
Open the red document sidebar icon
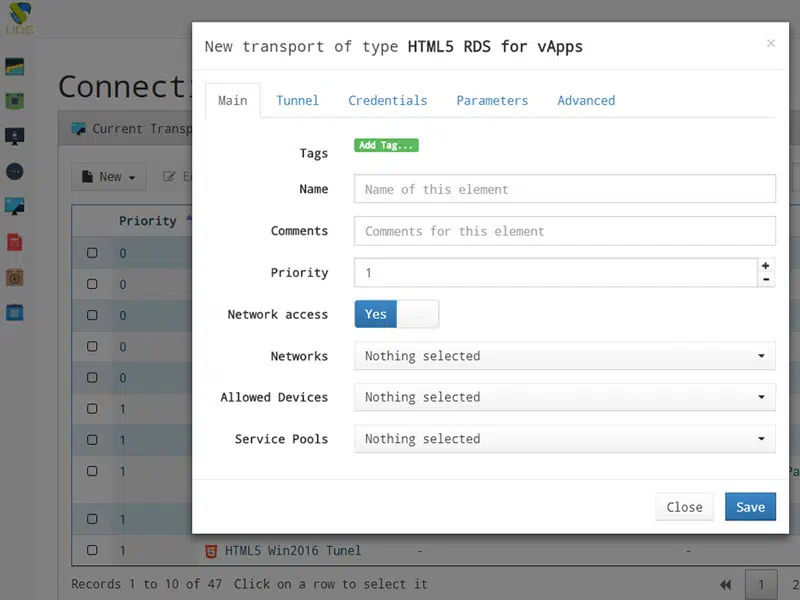[14, 242]
